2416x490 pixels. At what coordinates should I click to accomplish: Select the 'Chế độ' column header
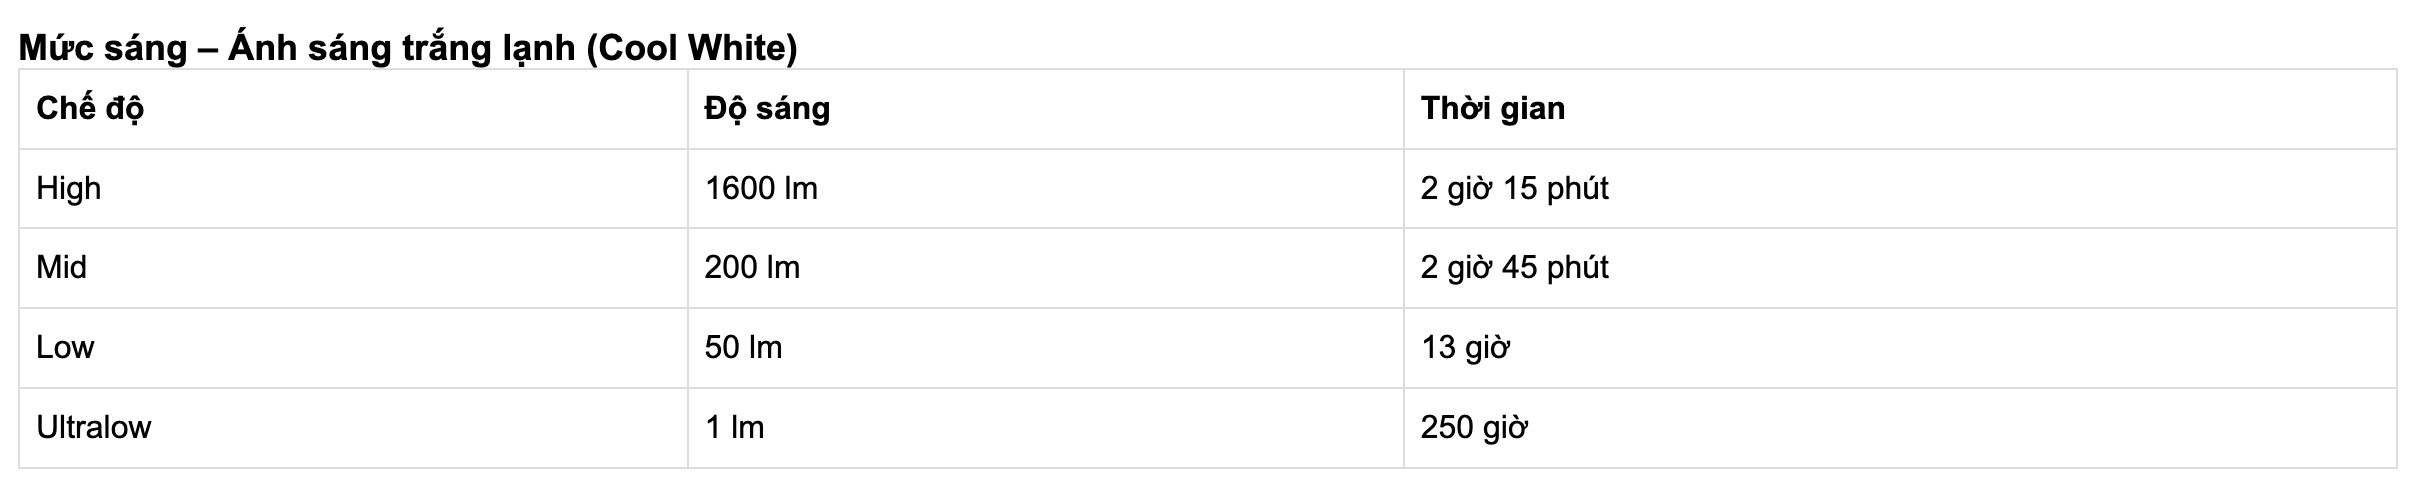[x=90, y=108]
